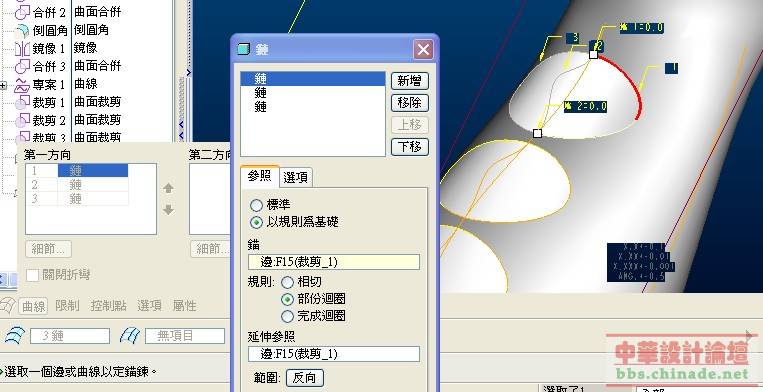The width and height of the screenshot is (763, 392).
Task: Switch to the 選項 tab in dialog
Action: click(295, 178)
